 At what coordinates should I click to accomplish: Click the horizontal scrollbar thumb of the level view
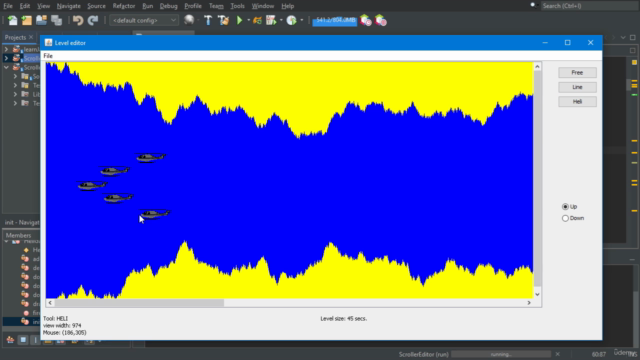click(x=139, y=303)
